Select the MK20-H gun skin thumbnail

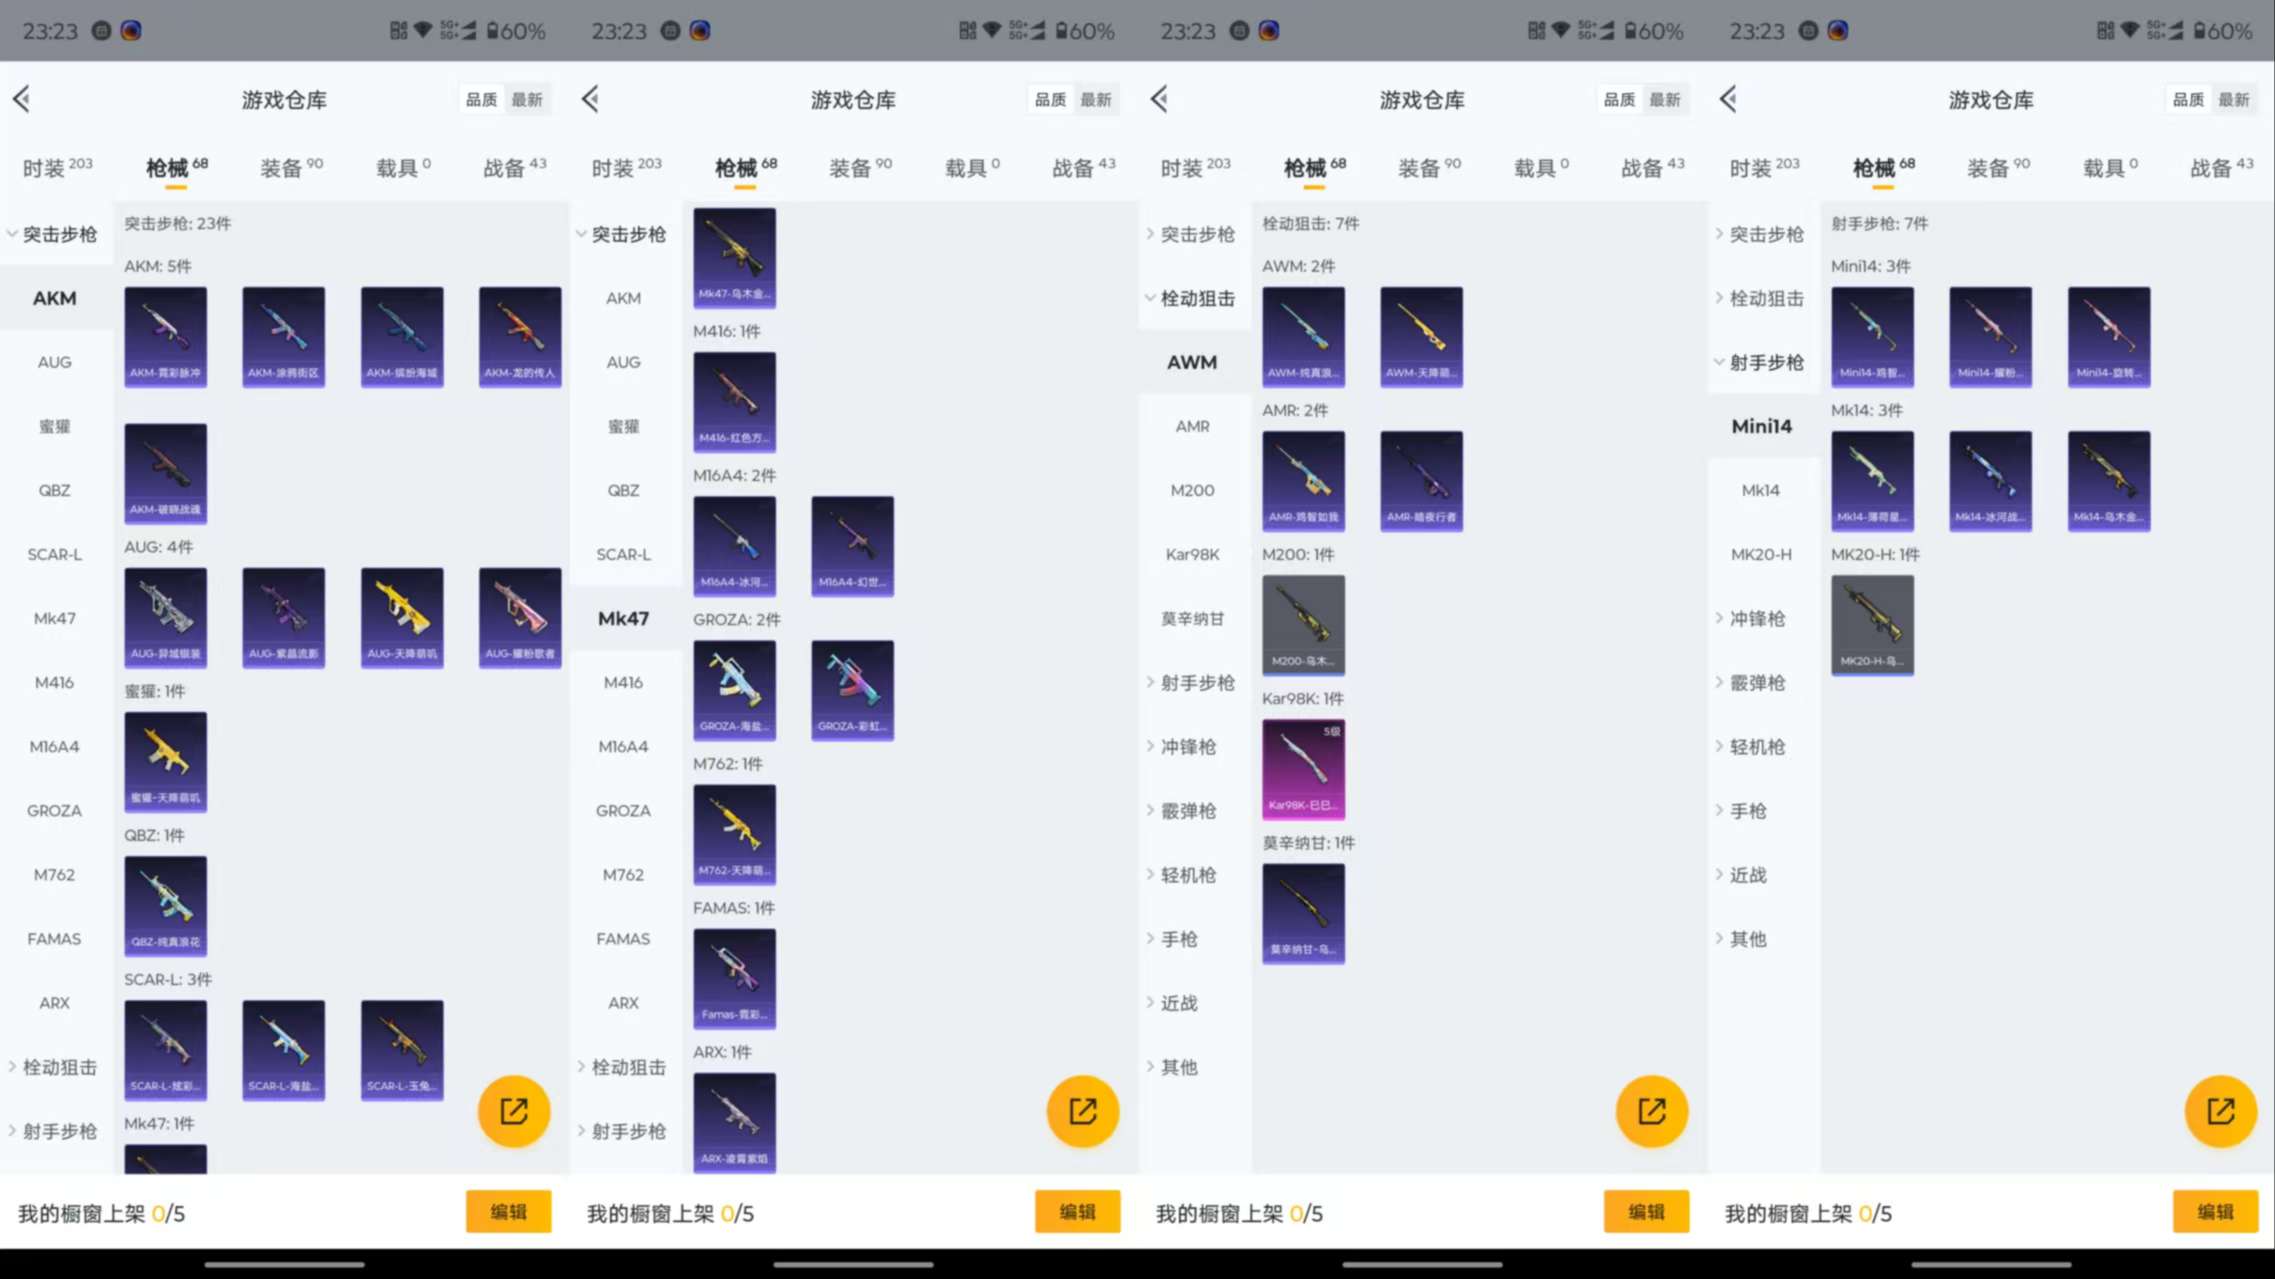[1872, 624]
